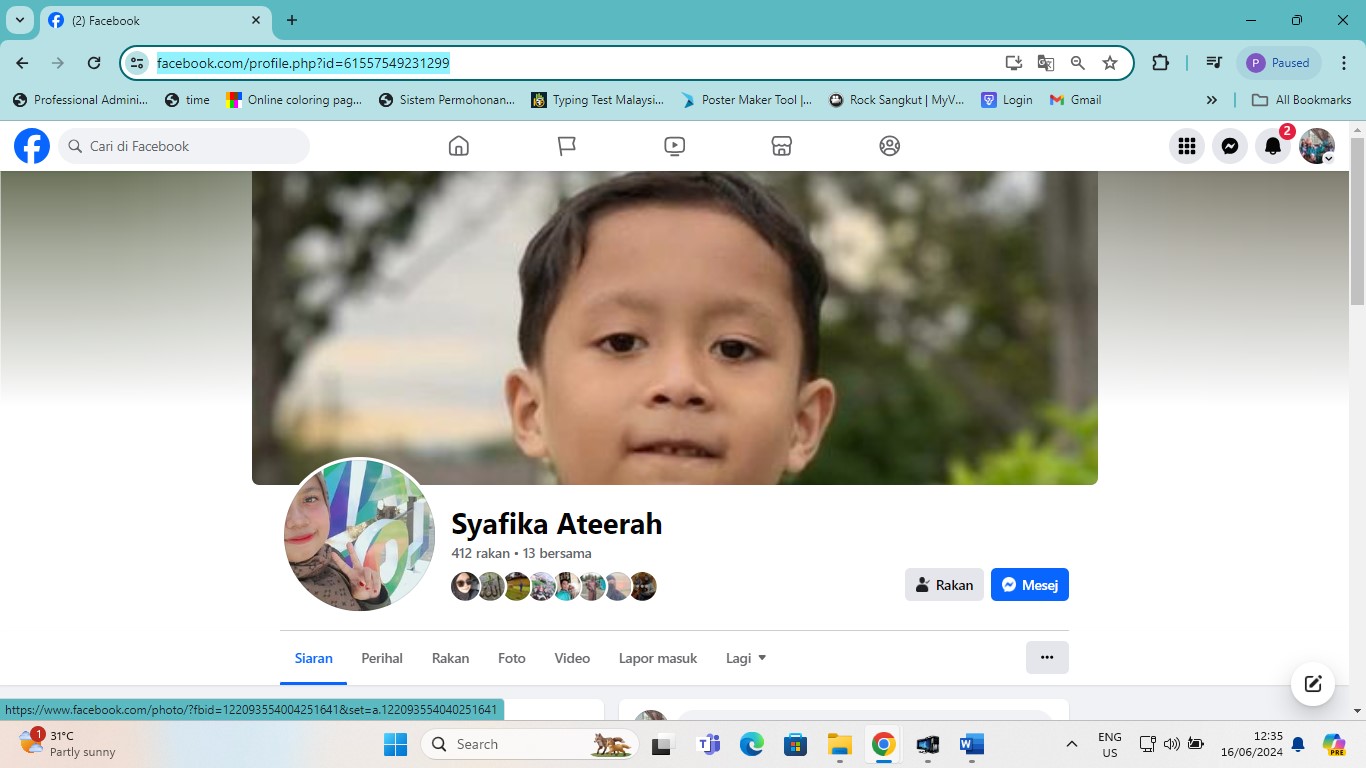The height and width of the screenshot is (768, 1366).
Task: Open the Facebook home feed icon
Action: [458, 145]
